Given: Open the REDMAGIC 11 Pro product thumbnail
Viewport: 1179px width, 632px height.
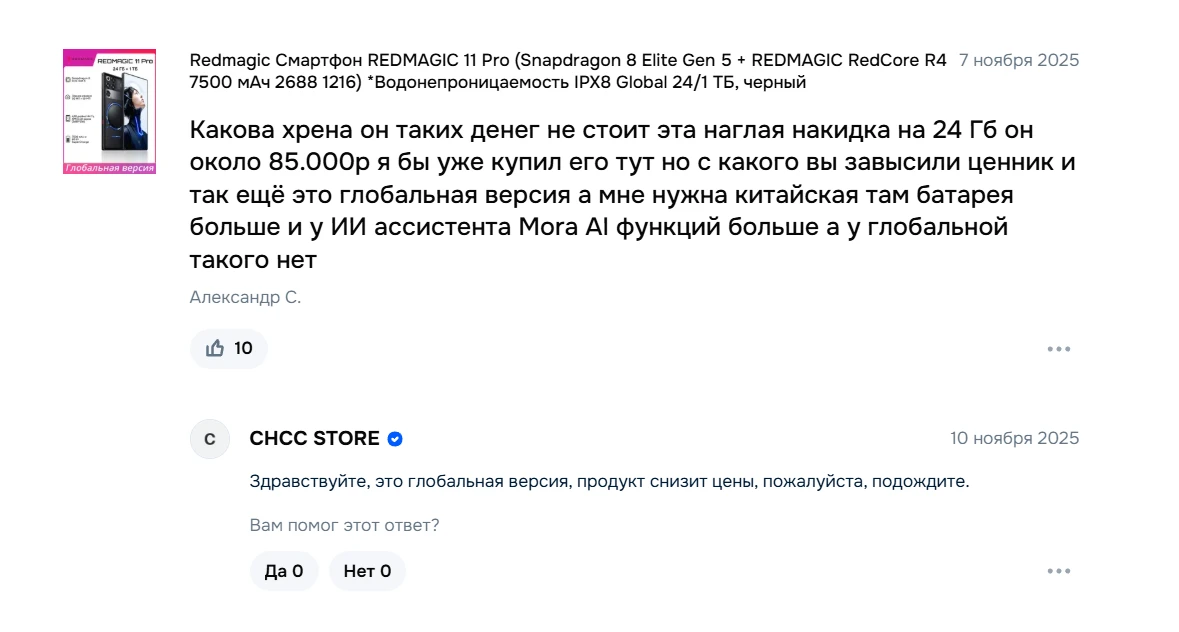Looking at the screenshot, I should [x=109, y=105].
